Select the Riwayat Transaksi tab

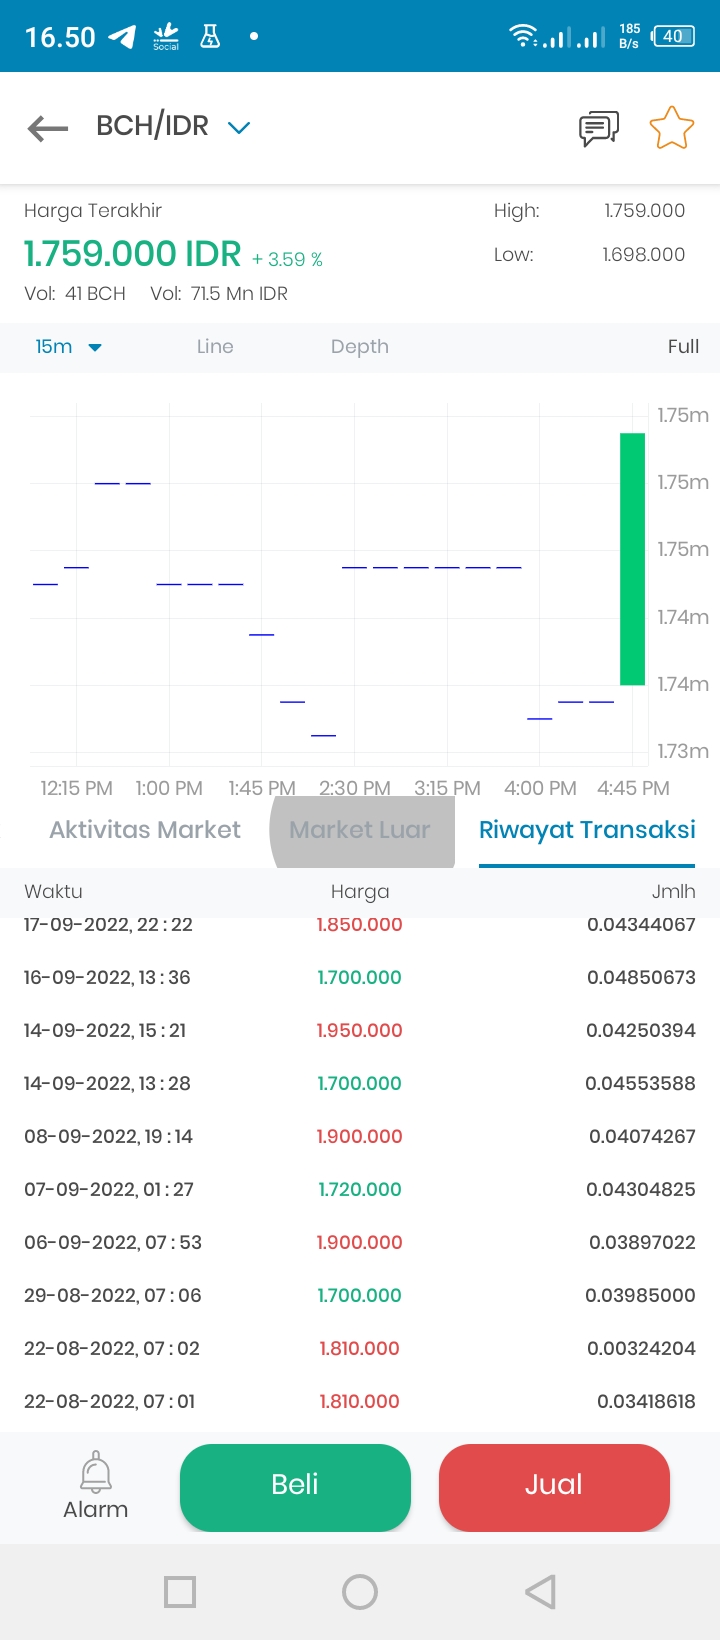point(587,830)
